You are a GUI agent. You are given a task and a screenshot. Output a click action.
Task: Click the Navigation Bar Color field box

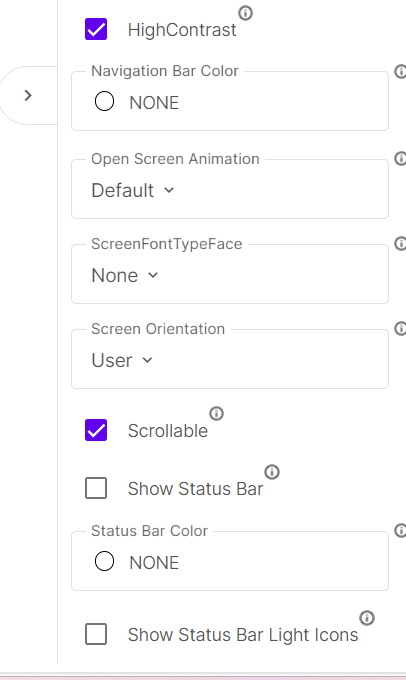(x=230, y=101)
